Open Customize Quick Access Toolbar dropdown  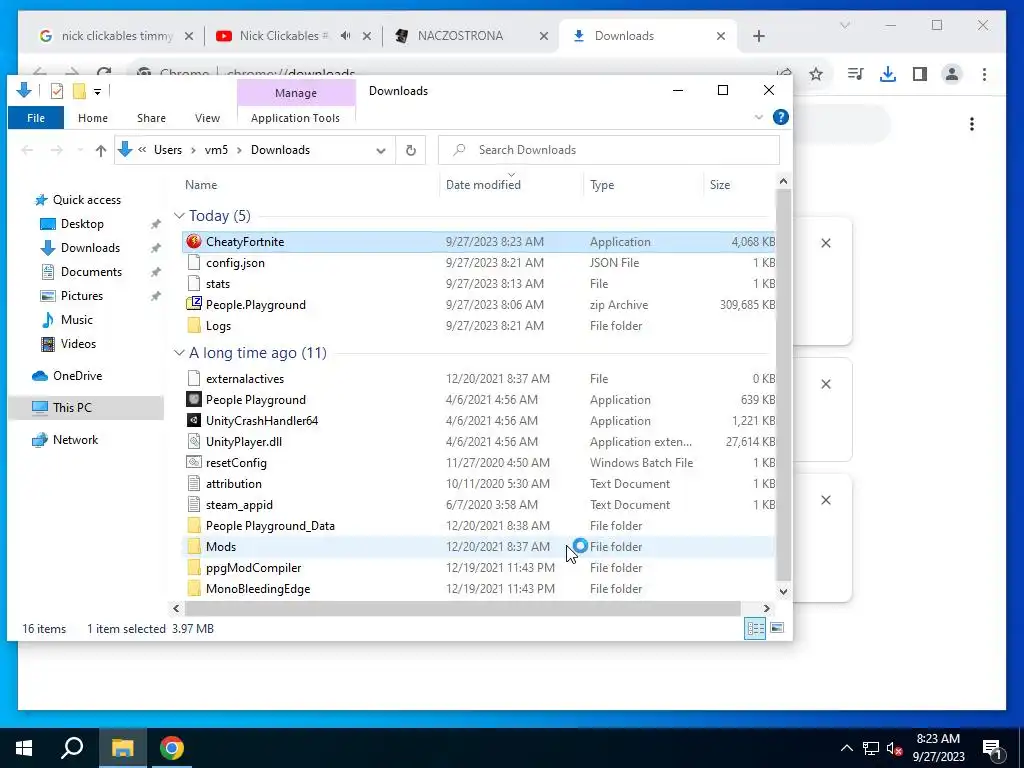(x=97, y=92)
